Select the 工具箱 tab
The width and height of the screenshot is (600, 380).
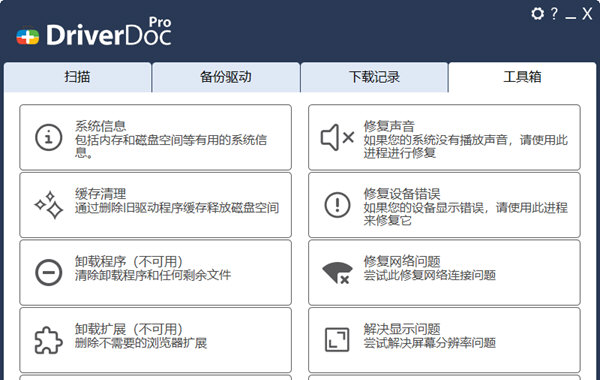coord(522,77)
